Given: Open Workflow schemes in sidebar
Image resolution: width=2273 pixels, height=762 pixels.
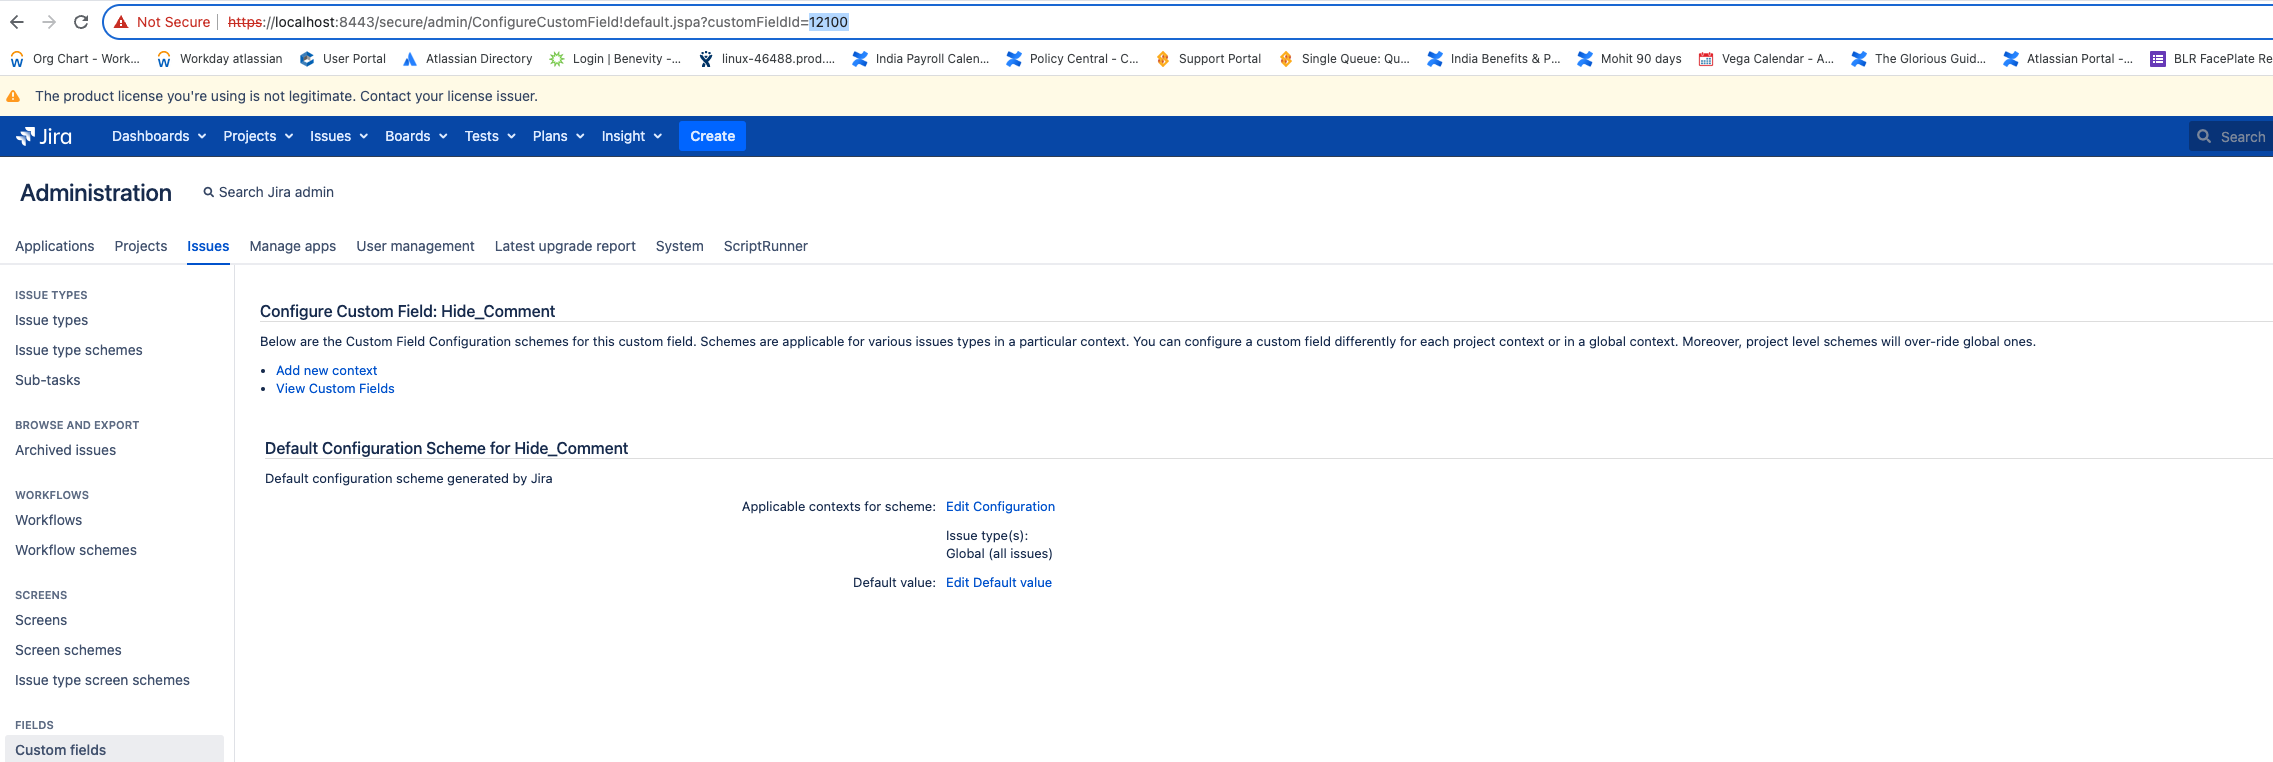Looking at the screenshot, I should point(76,550).
